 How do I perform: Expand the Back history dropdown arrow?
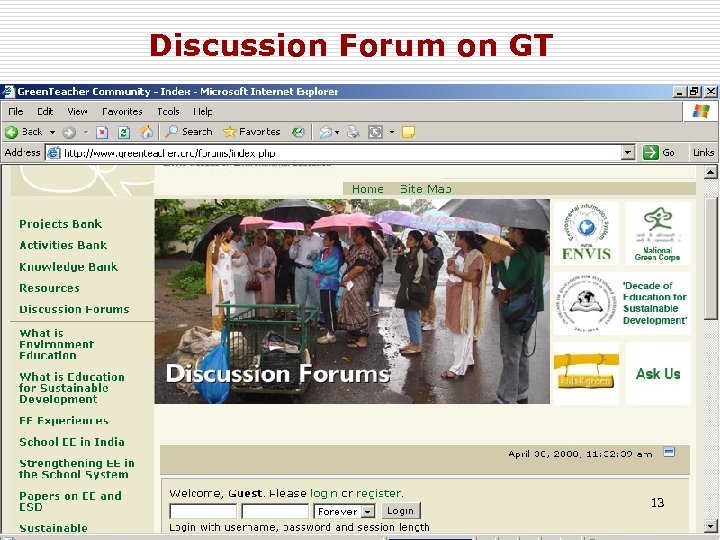(52, 132)
